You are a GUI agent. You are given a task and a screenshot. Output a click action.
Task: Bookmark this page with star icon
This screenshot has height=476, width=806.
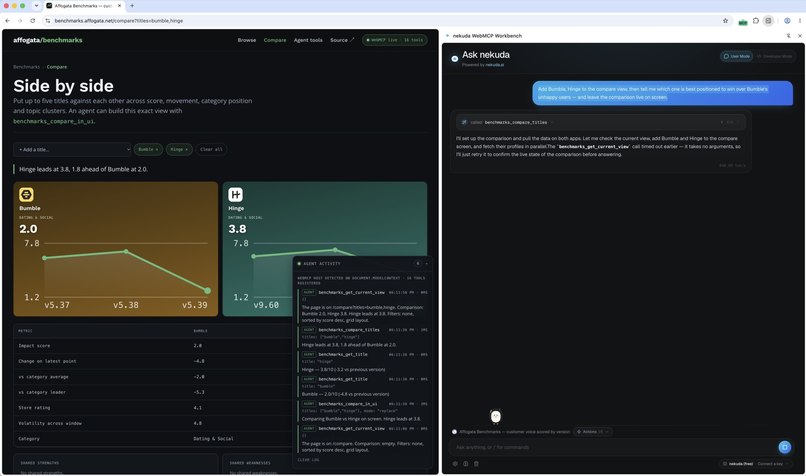(x=725, y=21)
